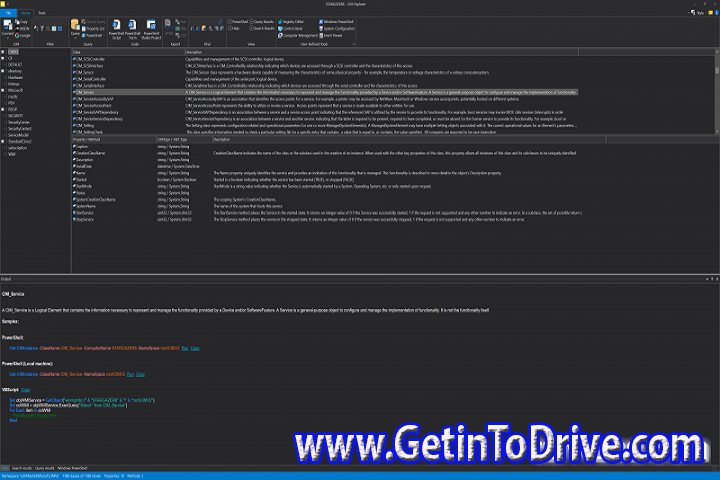Open Event Viewer tool
This screenshot has height=480, width=720.
click(x=331, y=35)
